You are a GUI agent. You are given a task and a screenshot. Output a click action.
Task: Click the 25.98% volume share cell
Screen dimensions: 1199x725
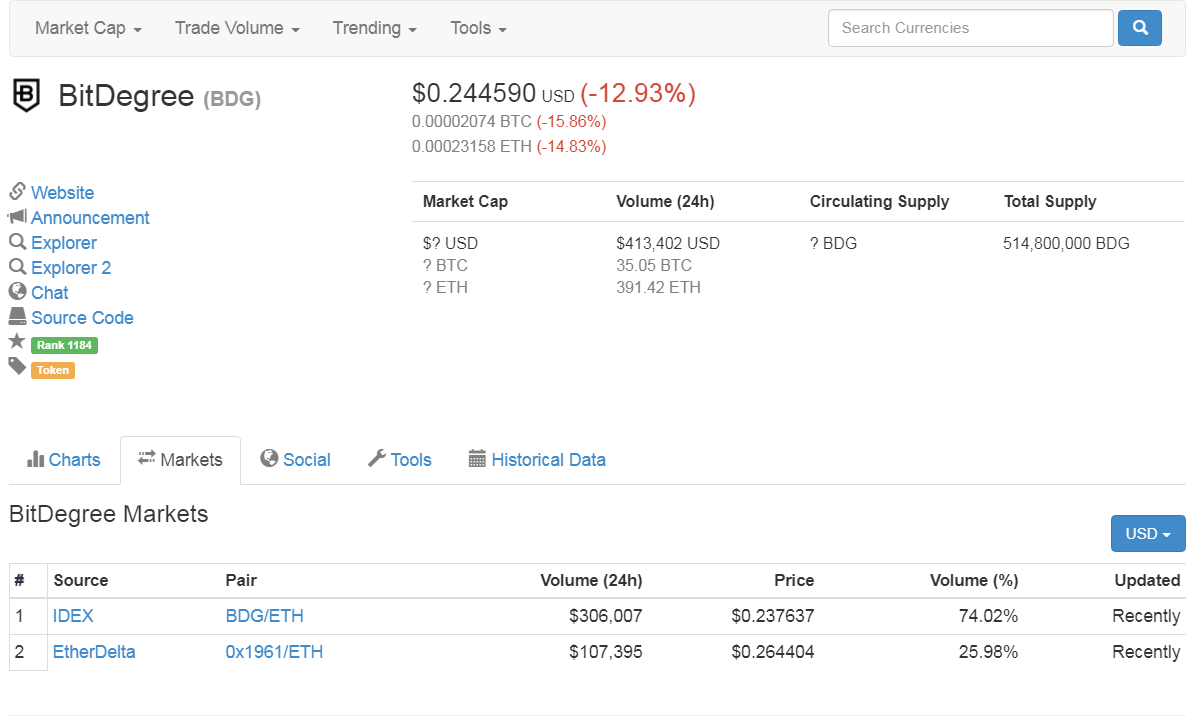pyautogui.click(x=988, y=652)
